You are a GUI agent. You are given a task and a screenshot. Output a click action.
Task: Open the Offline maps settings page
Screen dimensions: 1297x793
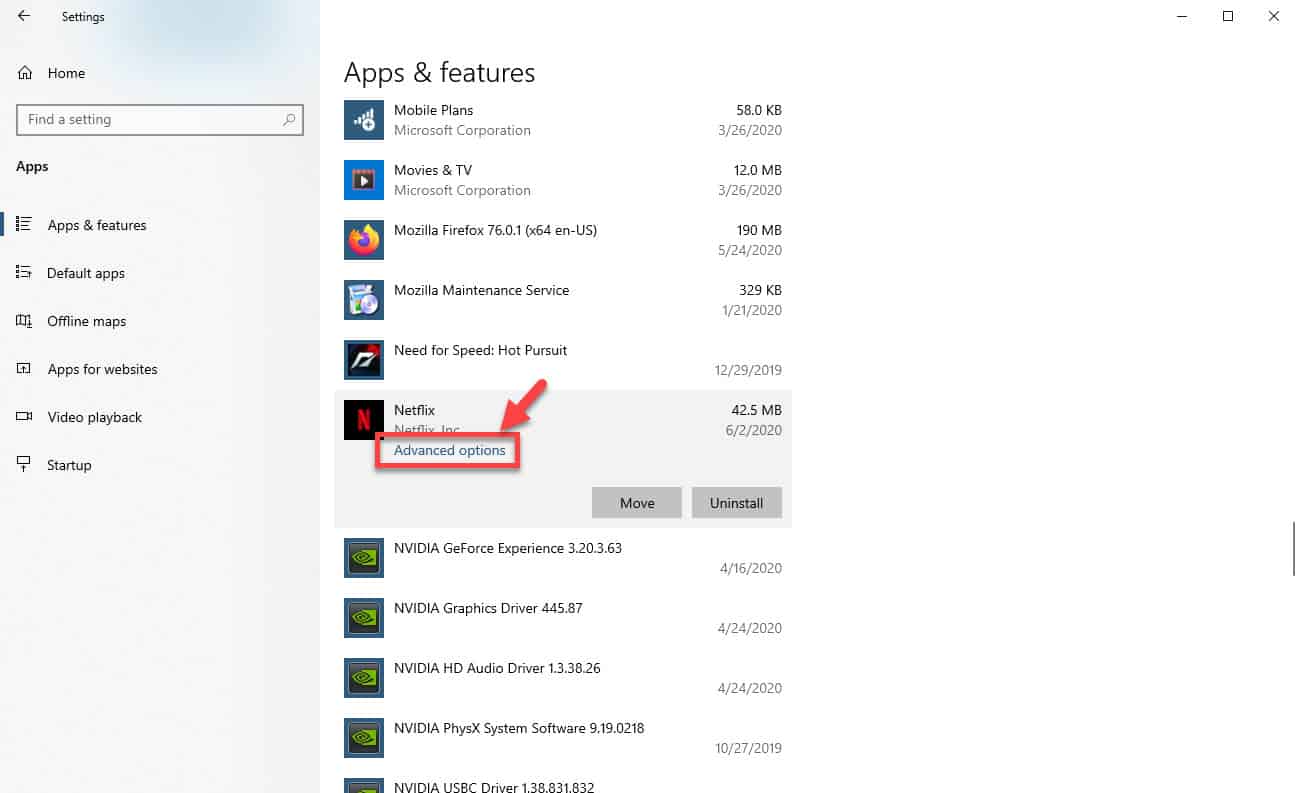coord(87,321)
